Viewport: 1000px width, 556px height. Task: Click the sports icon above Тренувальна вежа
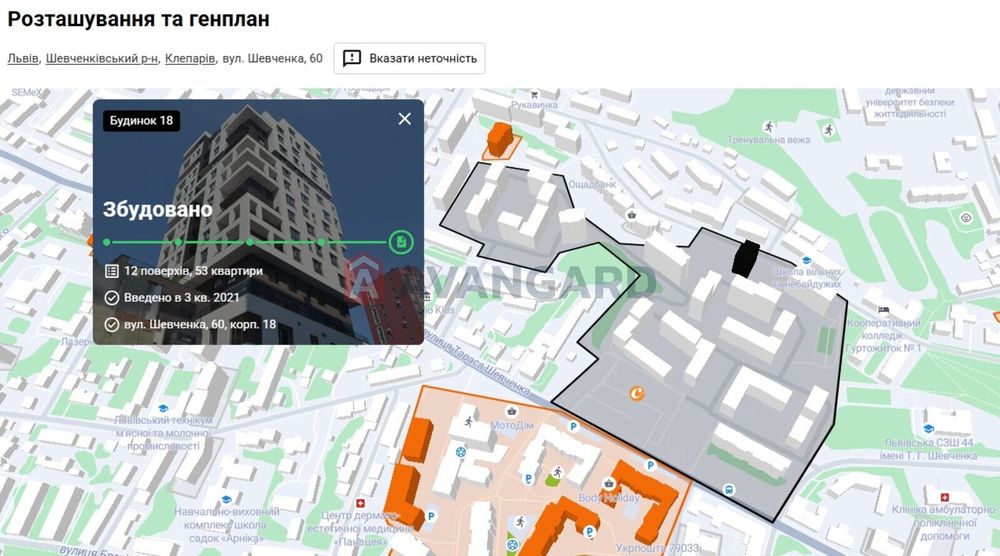769,126
